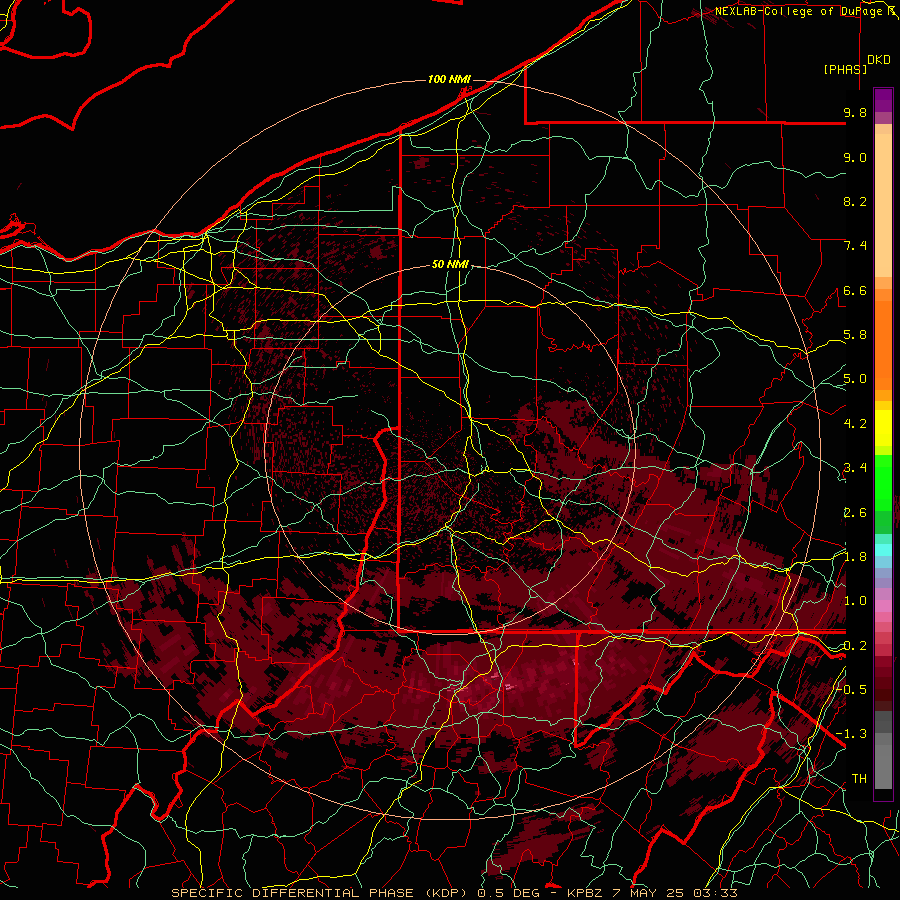Click the purple top segment of color bar
Image resolution: width=900 pixels, height=900 pixels.
coord(883,100)
